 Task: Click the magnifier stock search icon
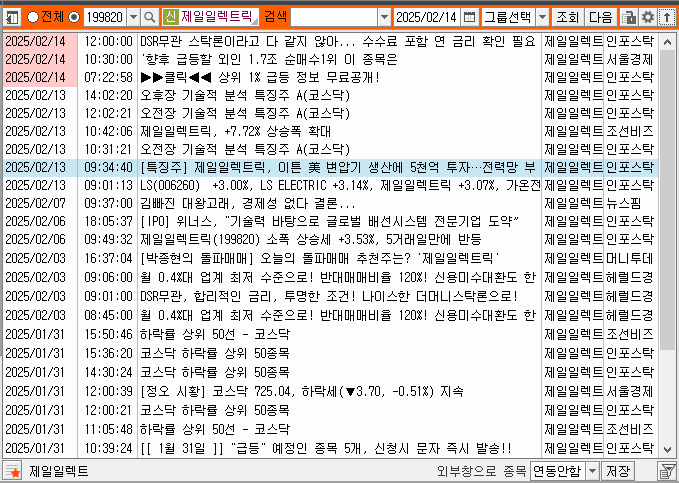coord(150,17)
